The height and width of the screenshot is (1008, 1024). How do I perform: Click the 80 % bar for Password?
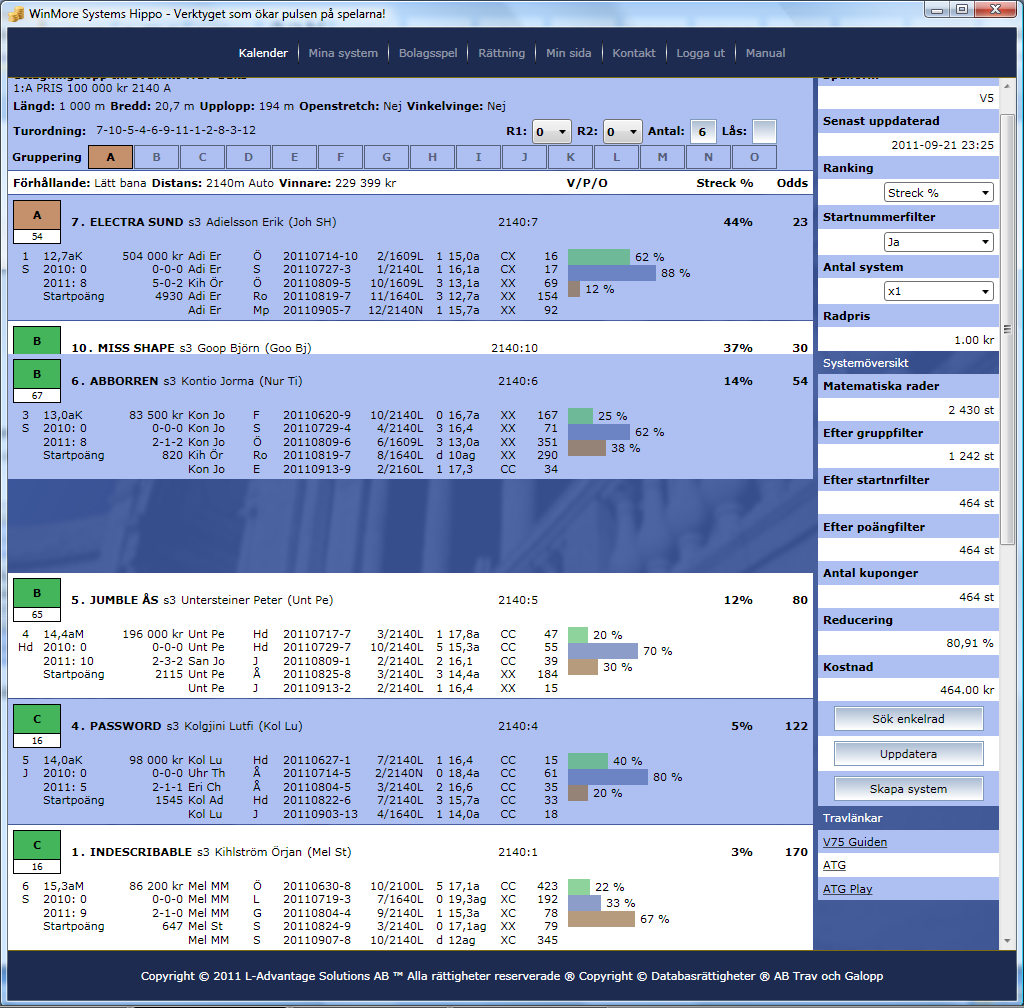tap(608, 777)
